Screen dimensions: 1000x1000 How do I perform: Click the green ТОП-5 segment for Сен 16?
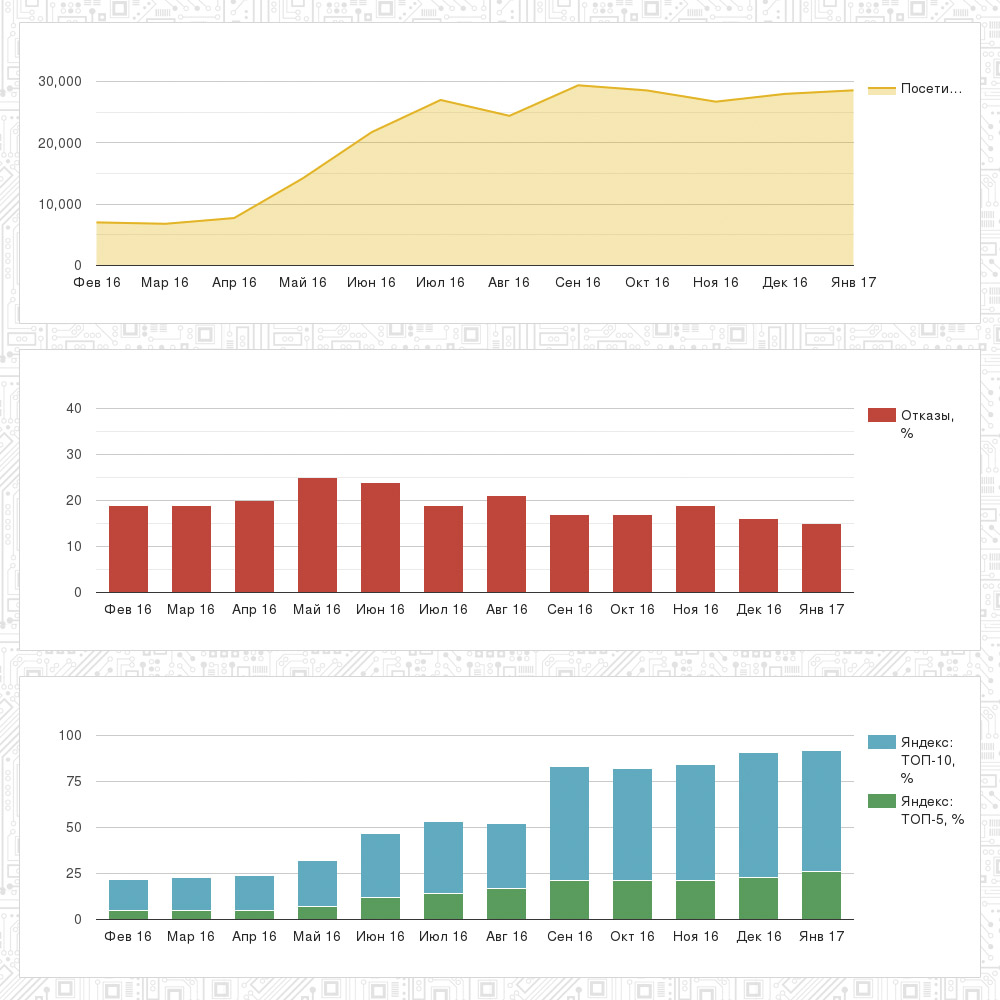570,901
